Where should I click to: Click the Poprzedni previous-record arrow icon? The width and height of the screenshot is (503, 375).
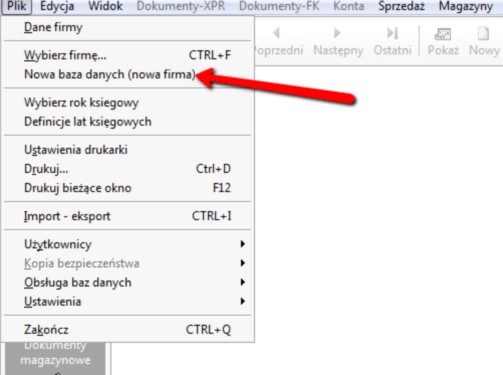click(x=276, y=33)
